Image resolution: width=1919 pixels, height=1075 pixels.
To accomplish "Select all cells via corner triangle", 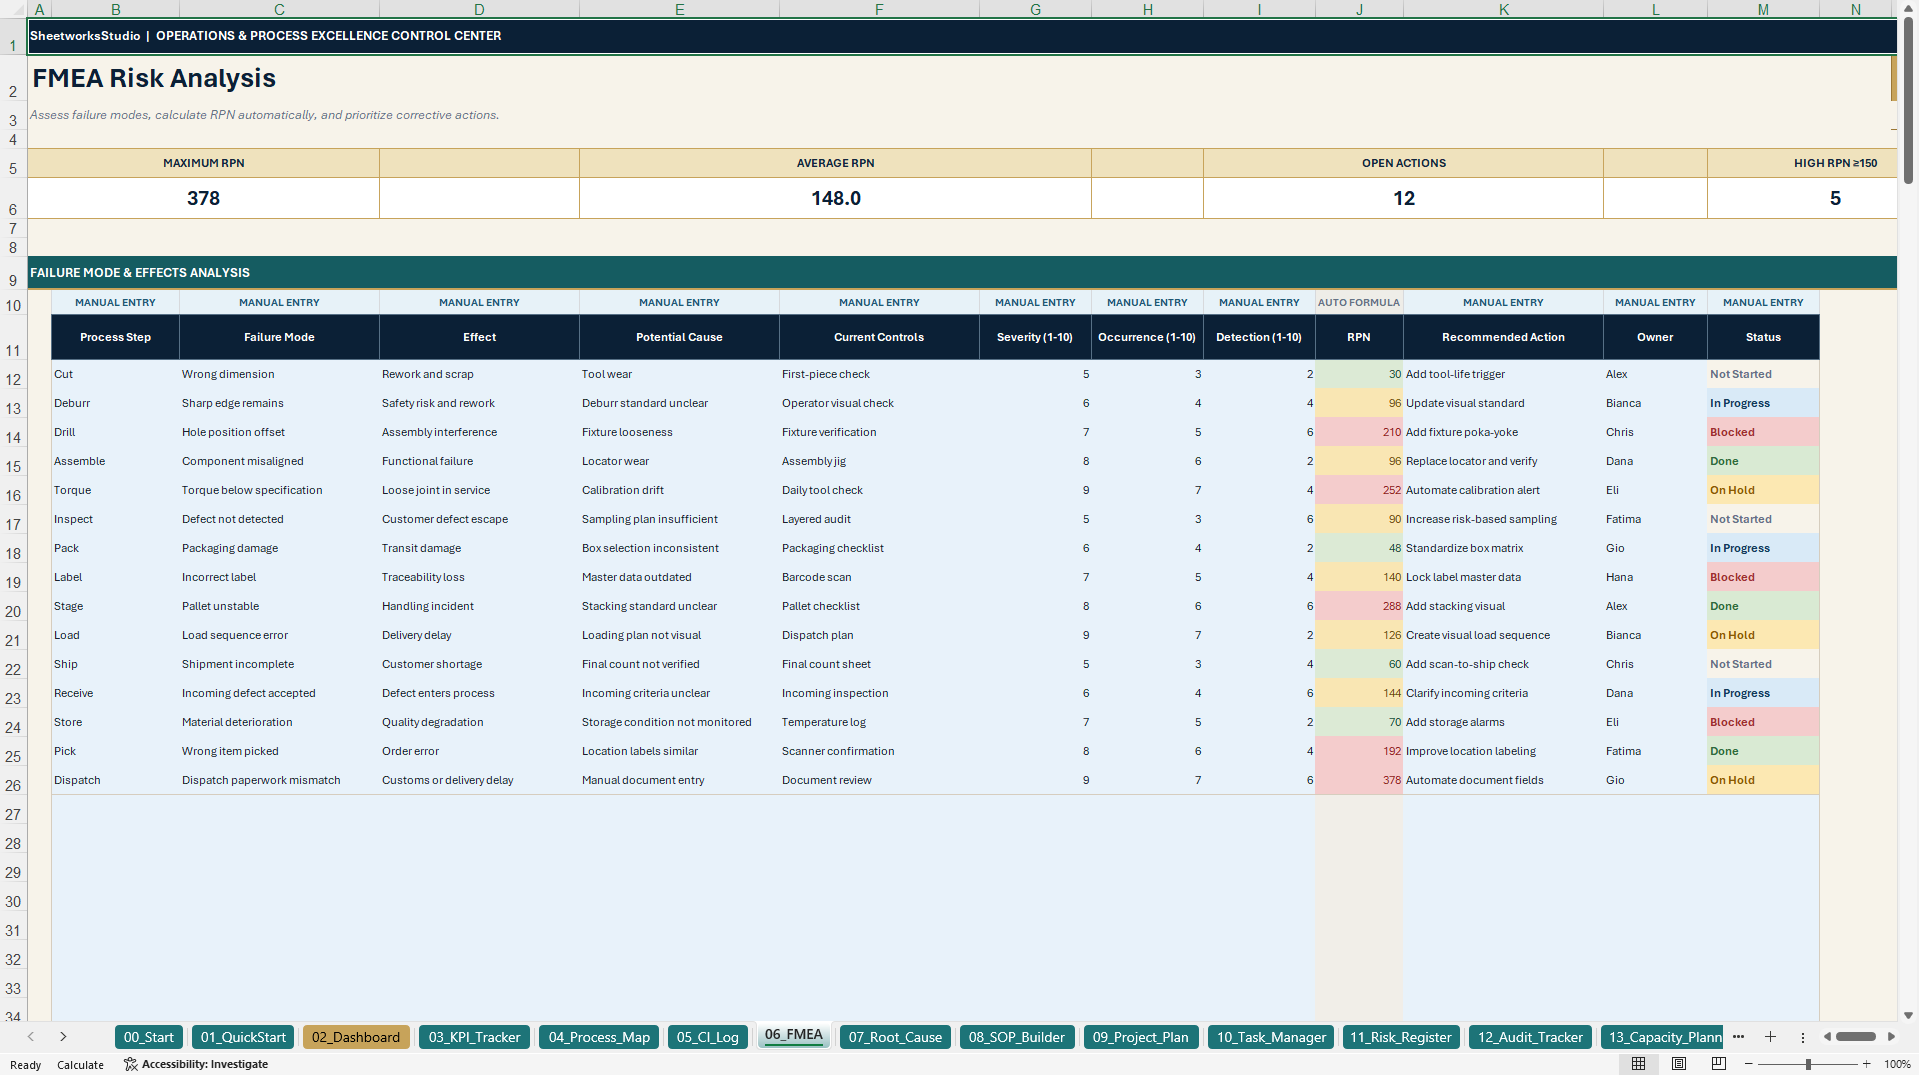I will click(x=13, y=9).
